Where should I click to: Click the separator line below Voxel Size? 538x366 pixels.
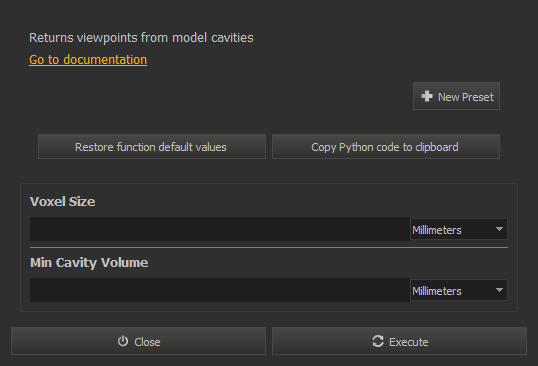tap(269, 247)
